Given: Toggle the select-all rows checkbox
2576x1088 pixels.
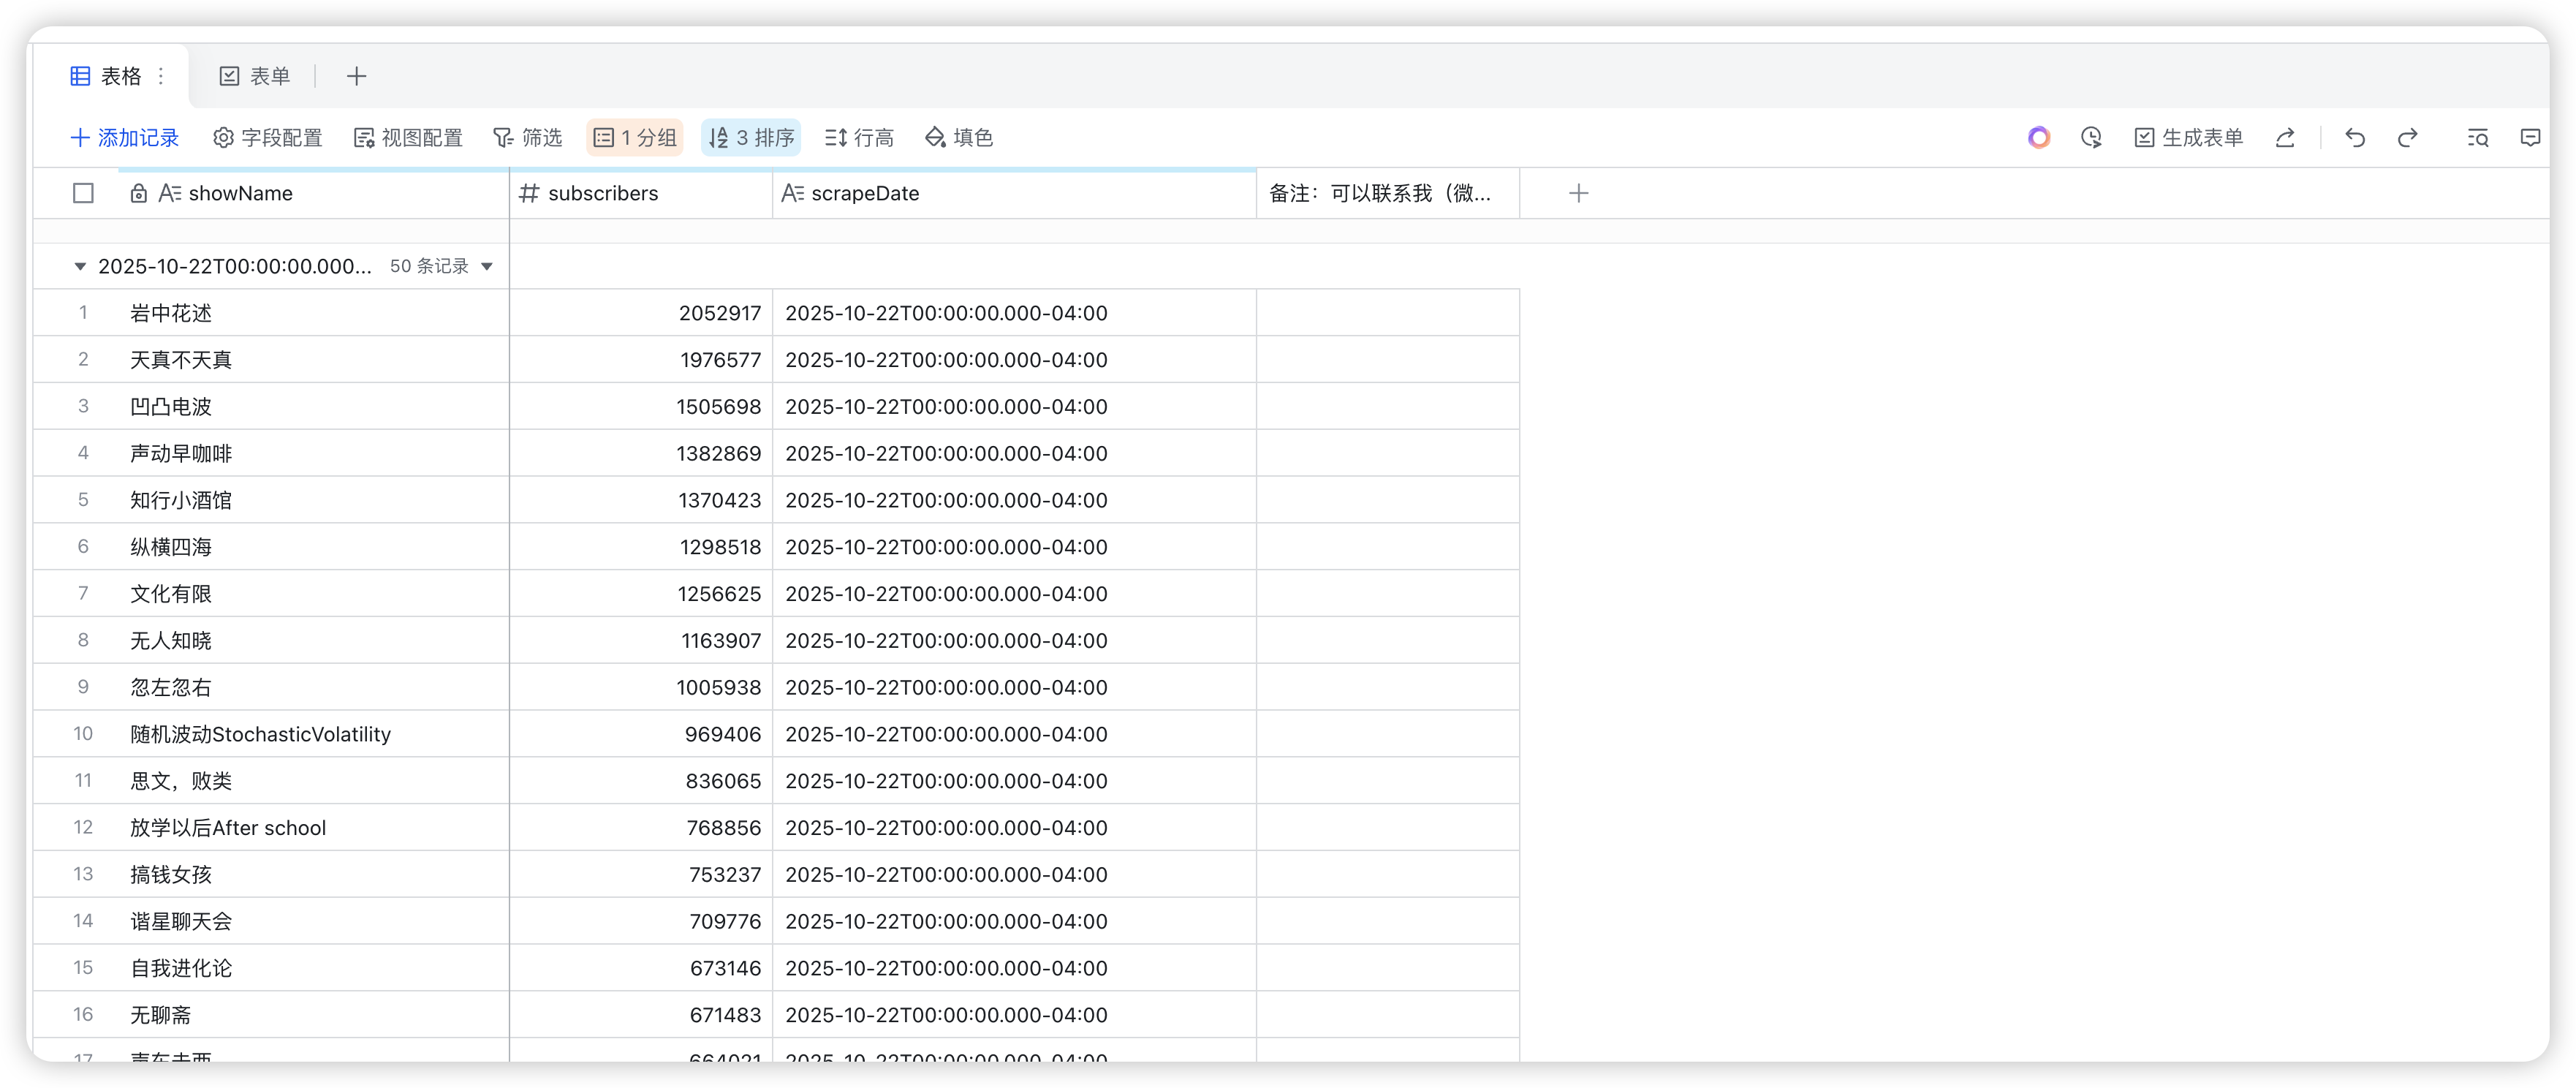Looking at the screenshot, I should point(83,193).
